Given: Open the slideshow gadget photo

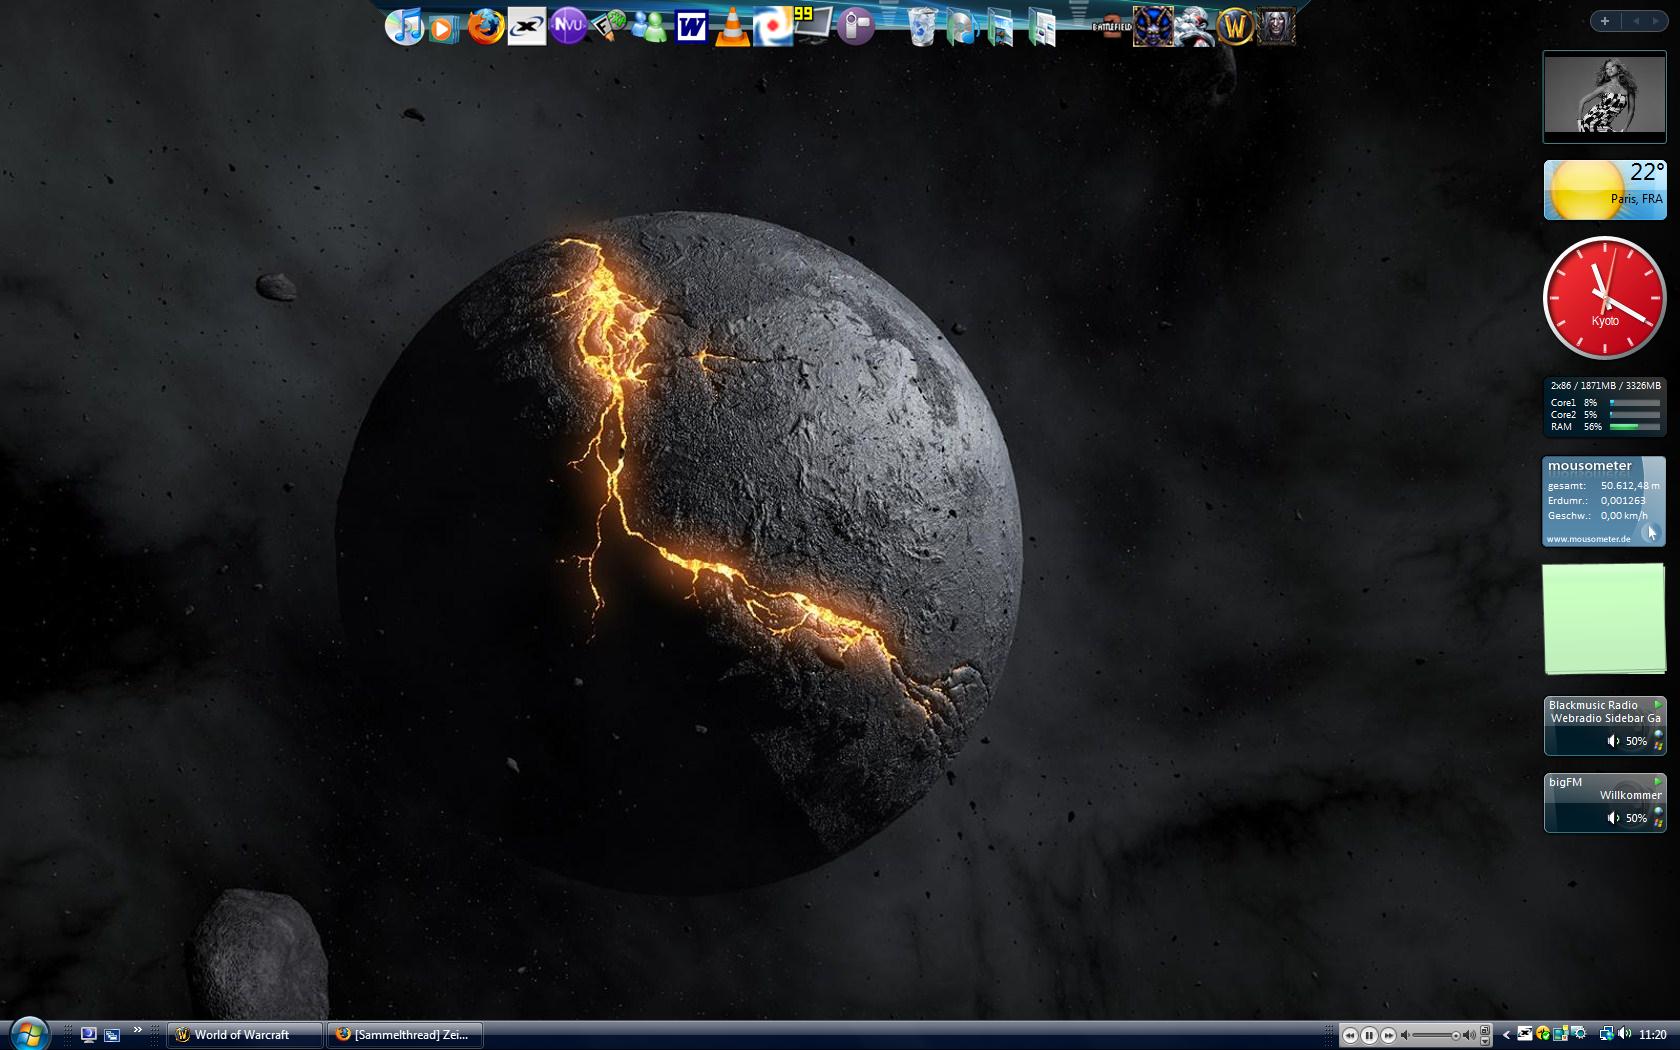Looking at the screenshot, I should click(1605, 96).
